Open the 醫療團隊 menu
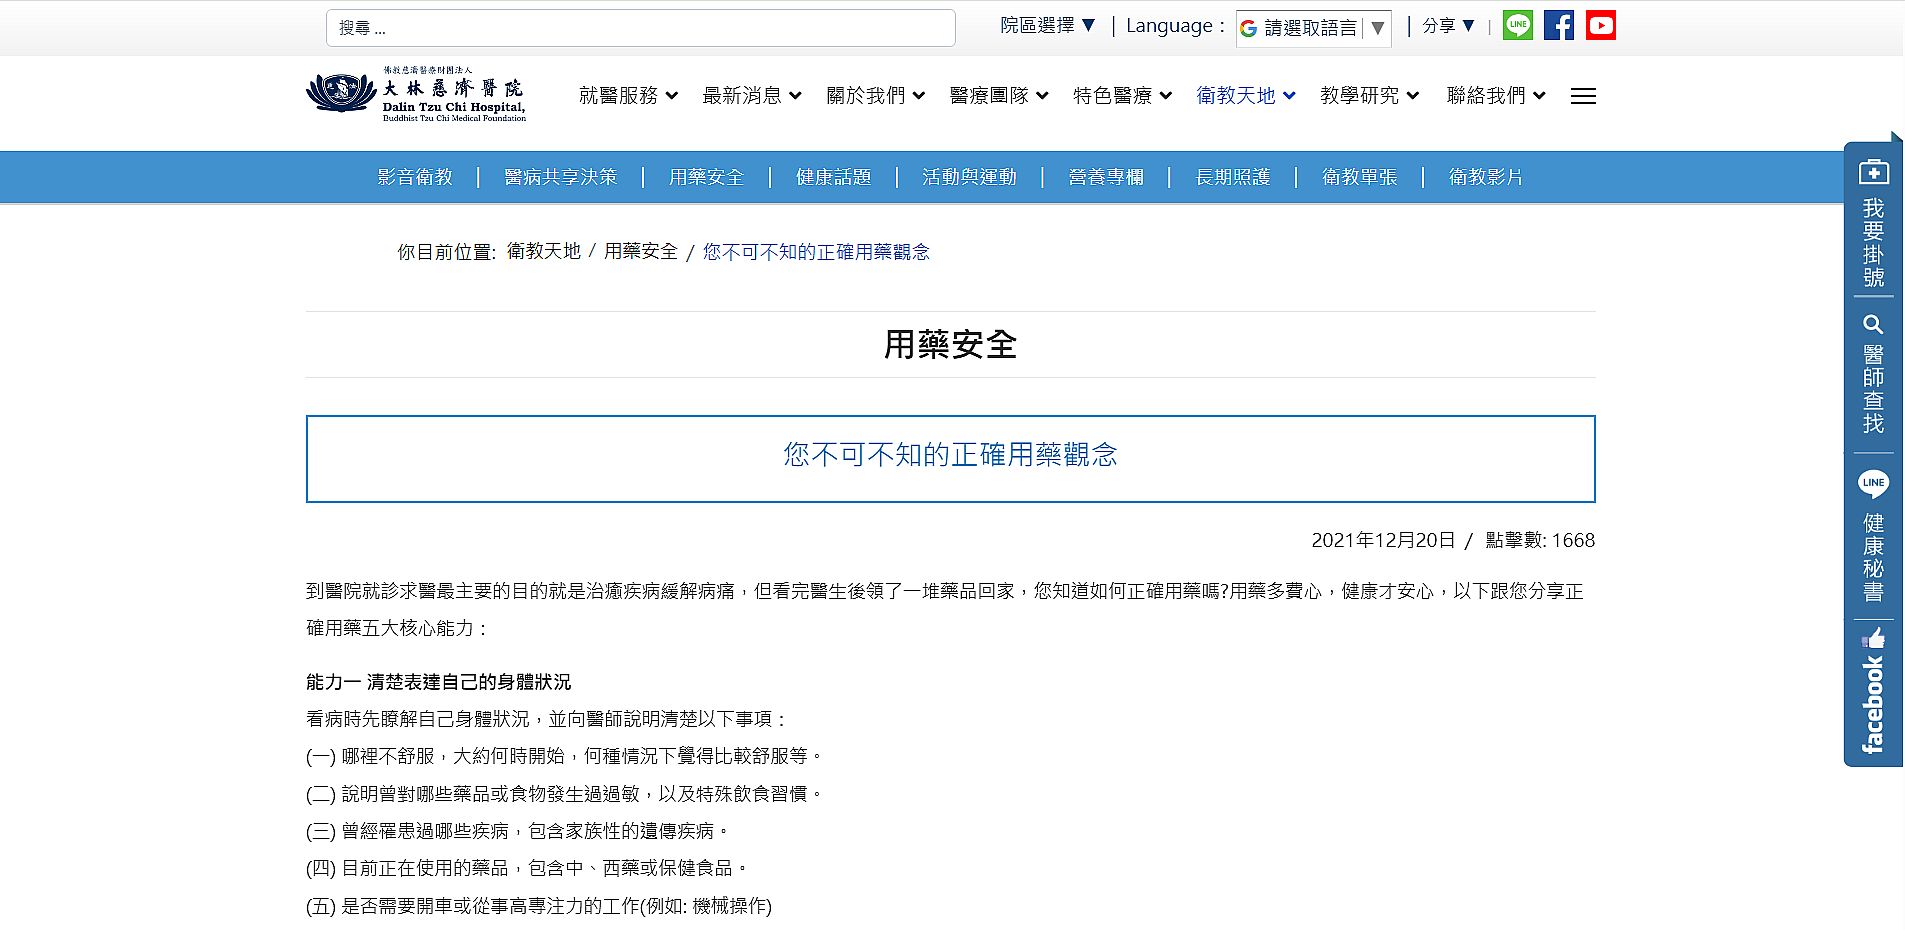The width and height of the screenshot is (1905, 930). [x=998, y=96]
